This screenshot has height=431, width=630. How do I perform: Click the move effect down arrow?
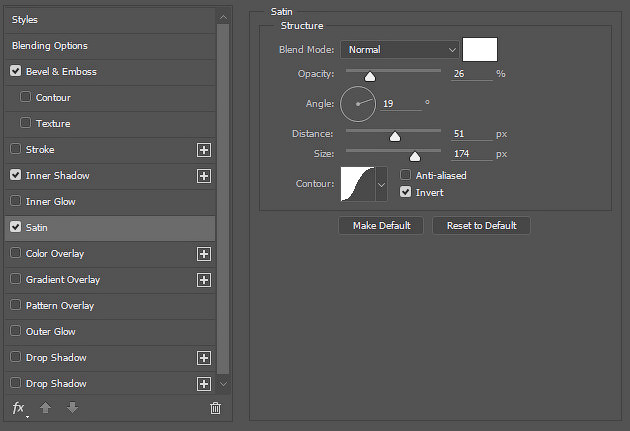point(72,408)
